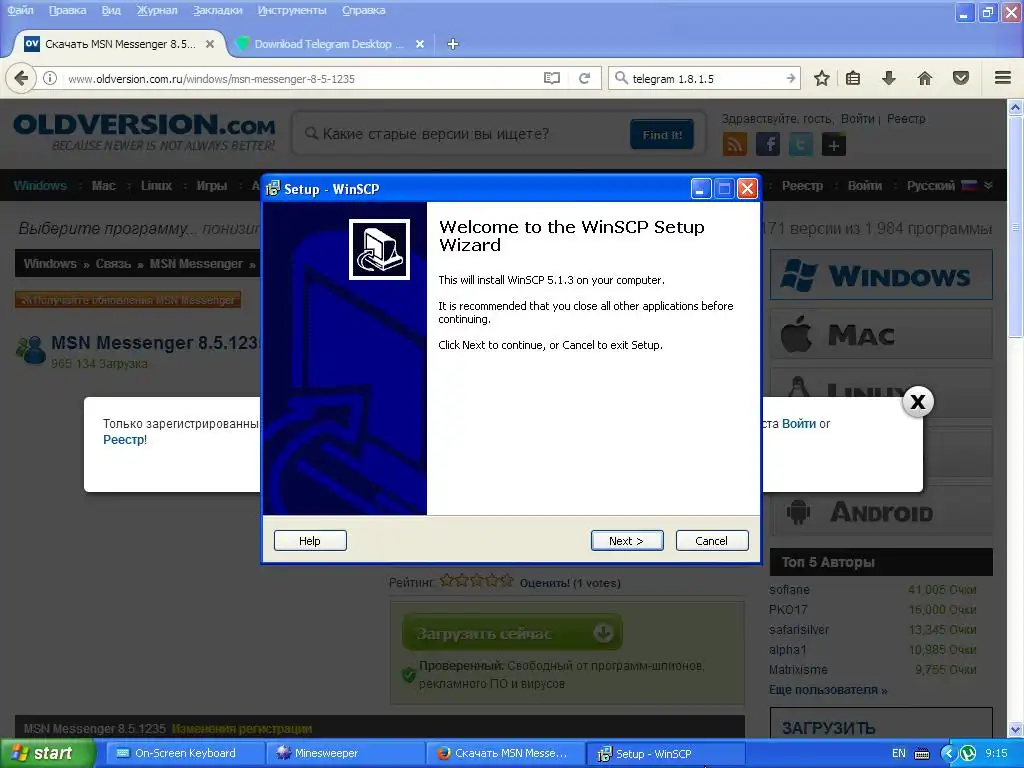Cancel the WinSCP setup
The width and height of the screenshot is (1024, 768).
(x=712, y=541)
